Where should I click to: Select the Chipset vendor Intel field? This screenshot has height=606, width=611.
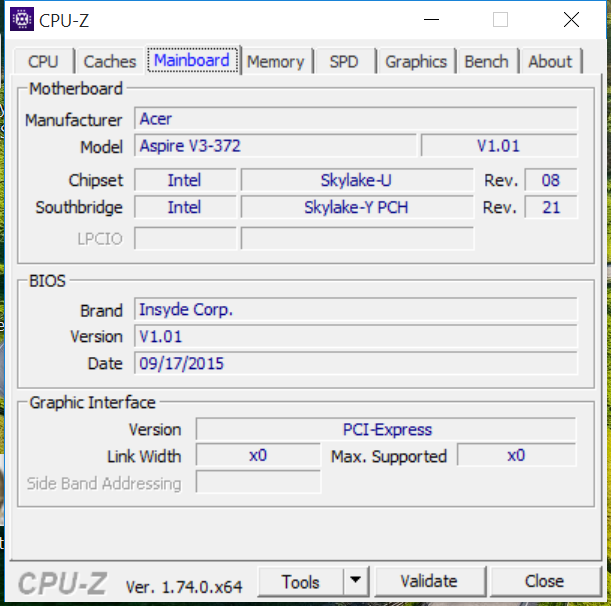tap(185, 180)
